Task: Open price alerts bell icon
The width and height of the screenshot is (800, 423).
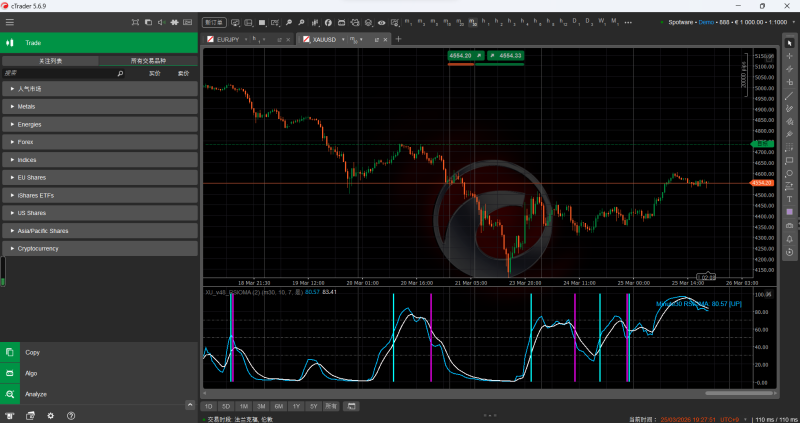Action: 790,239
